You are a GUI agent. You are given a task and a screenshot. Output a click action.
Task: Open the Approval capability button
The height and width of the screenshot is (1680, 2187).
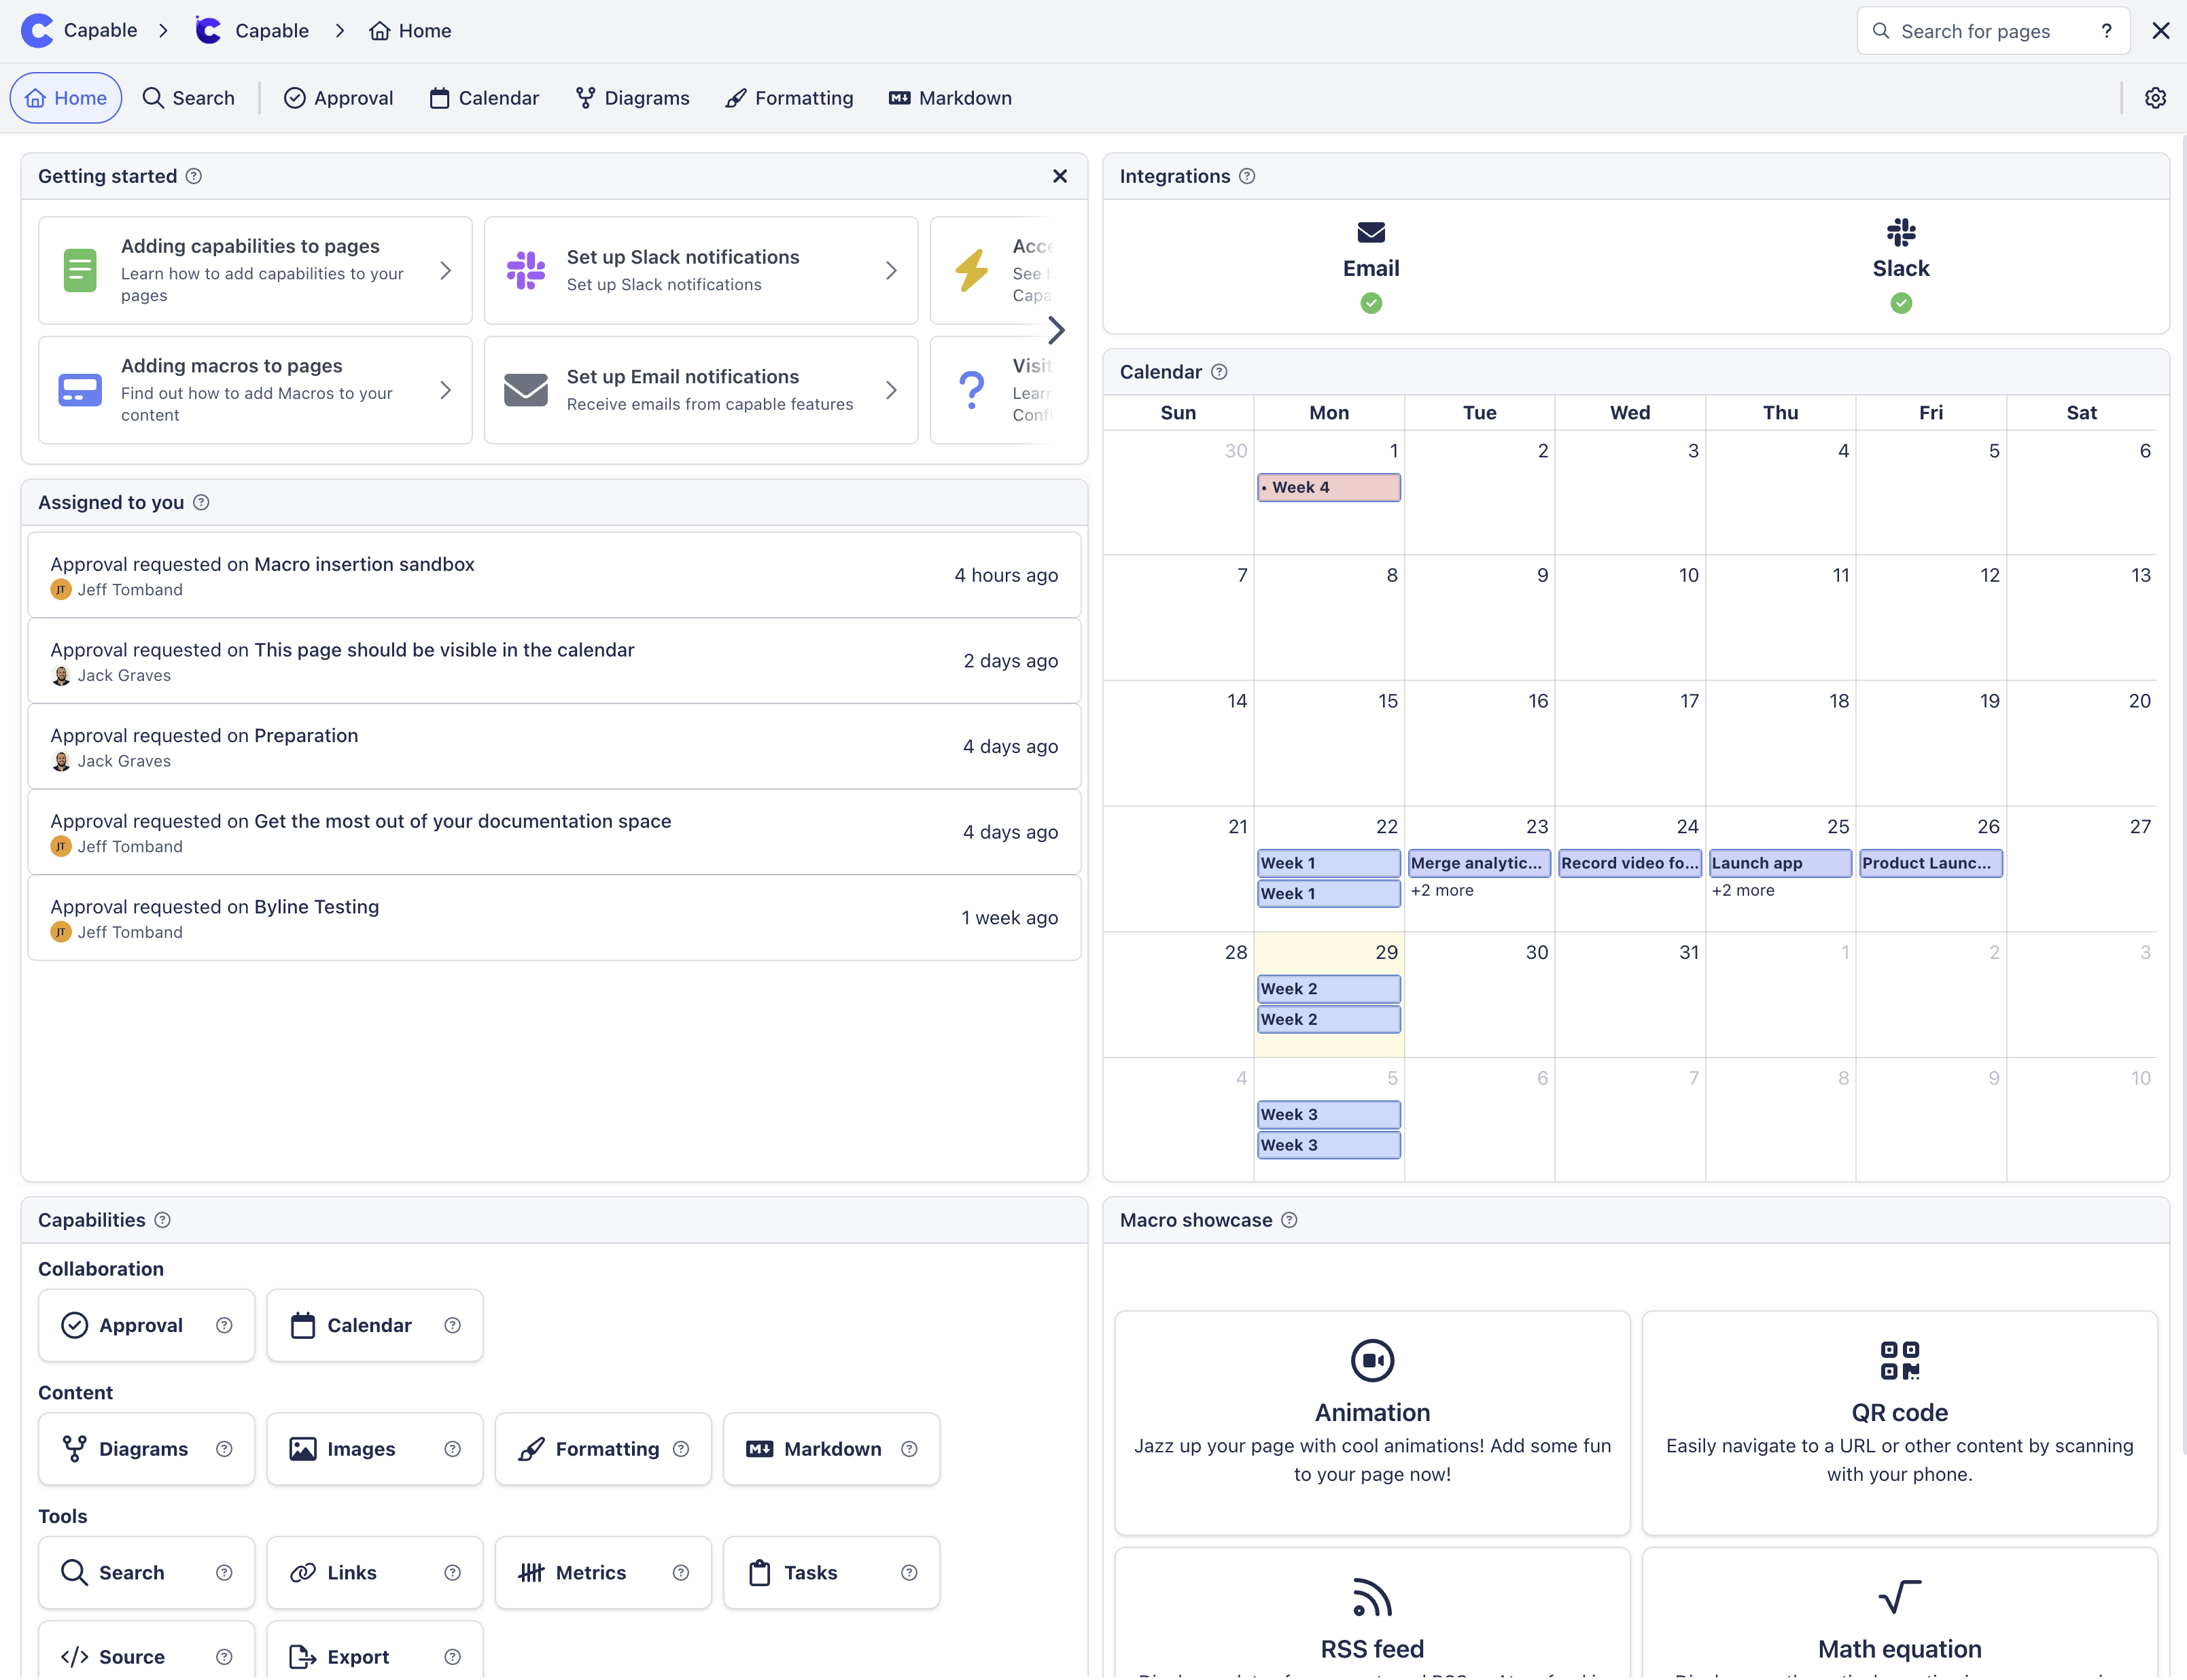pyautogui.click(x=146, y=1325)
